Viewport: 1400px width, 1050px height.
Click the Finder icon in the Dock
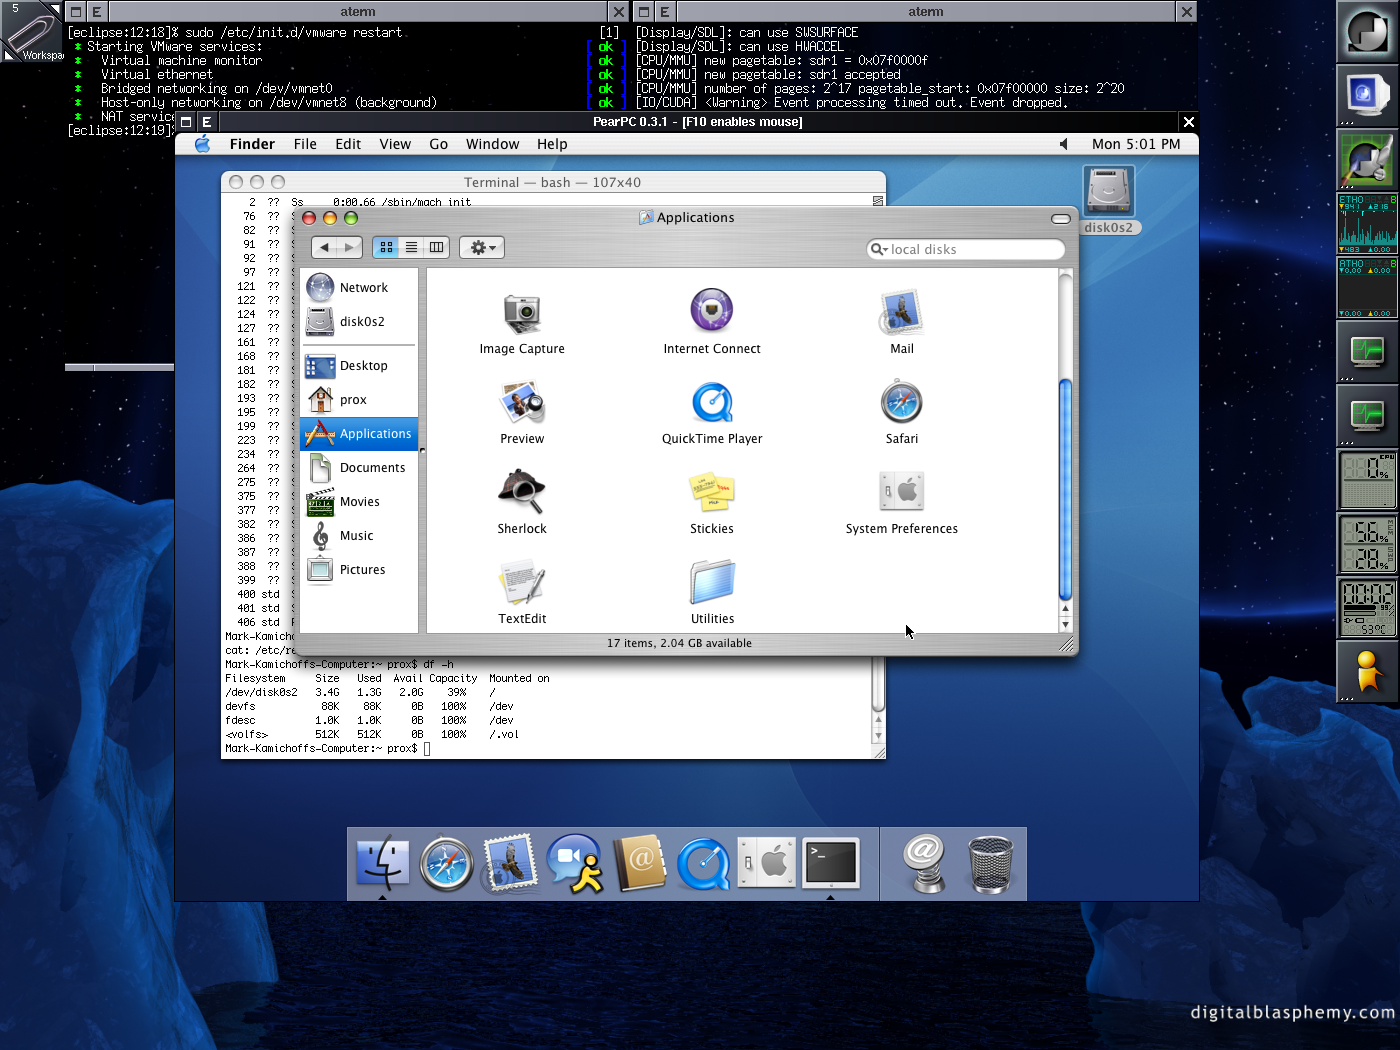pos(383,863)
